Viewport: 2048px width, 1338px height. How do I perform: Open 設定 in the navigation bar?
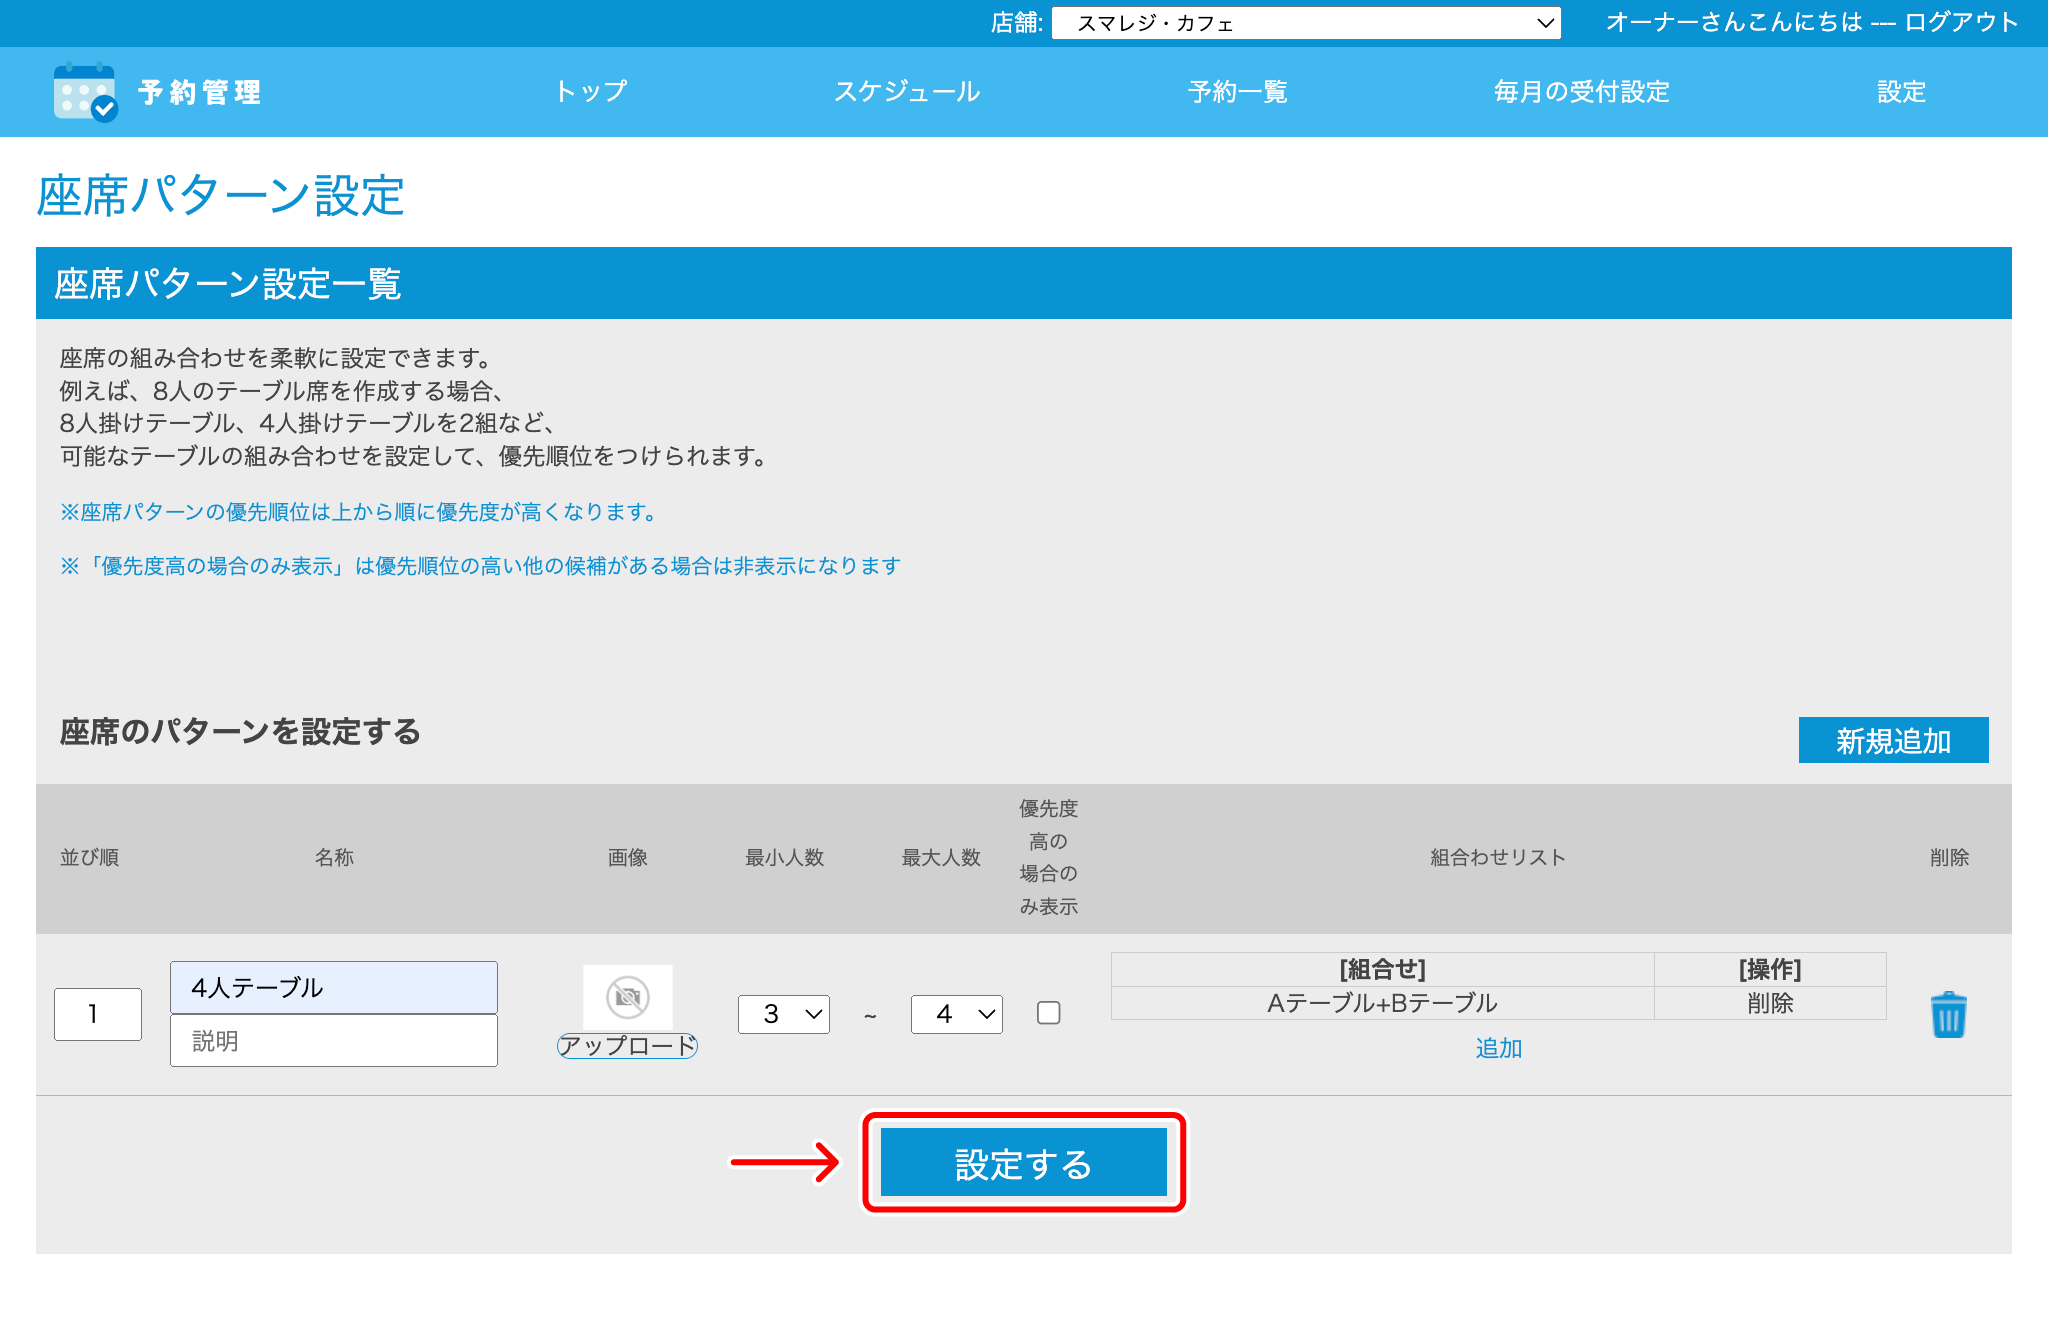click(x=1901, y=92)
